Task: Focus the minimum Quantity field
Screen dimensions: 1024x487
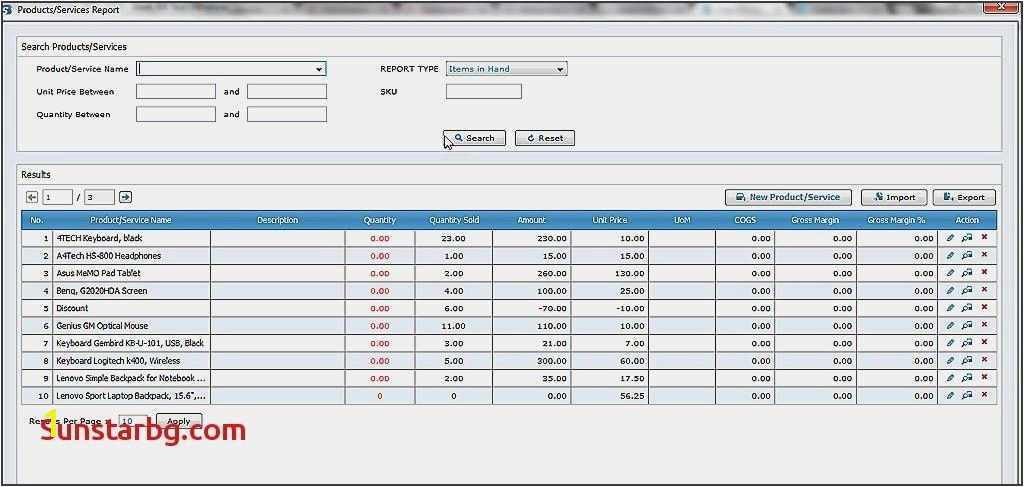Action: 176,114
